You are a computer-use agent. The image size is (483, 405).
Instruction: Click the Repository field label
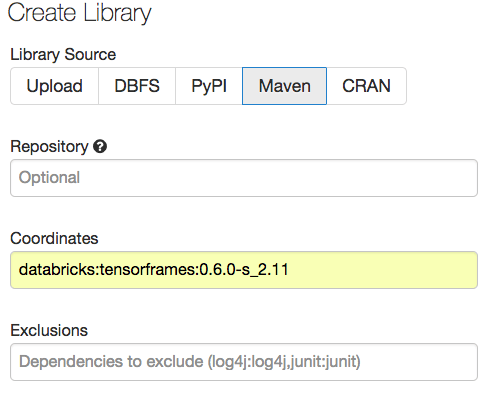coord(49,147)
